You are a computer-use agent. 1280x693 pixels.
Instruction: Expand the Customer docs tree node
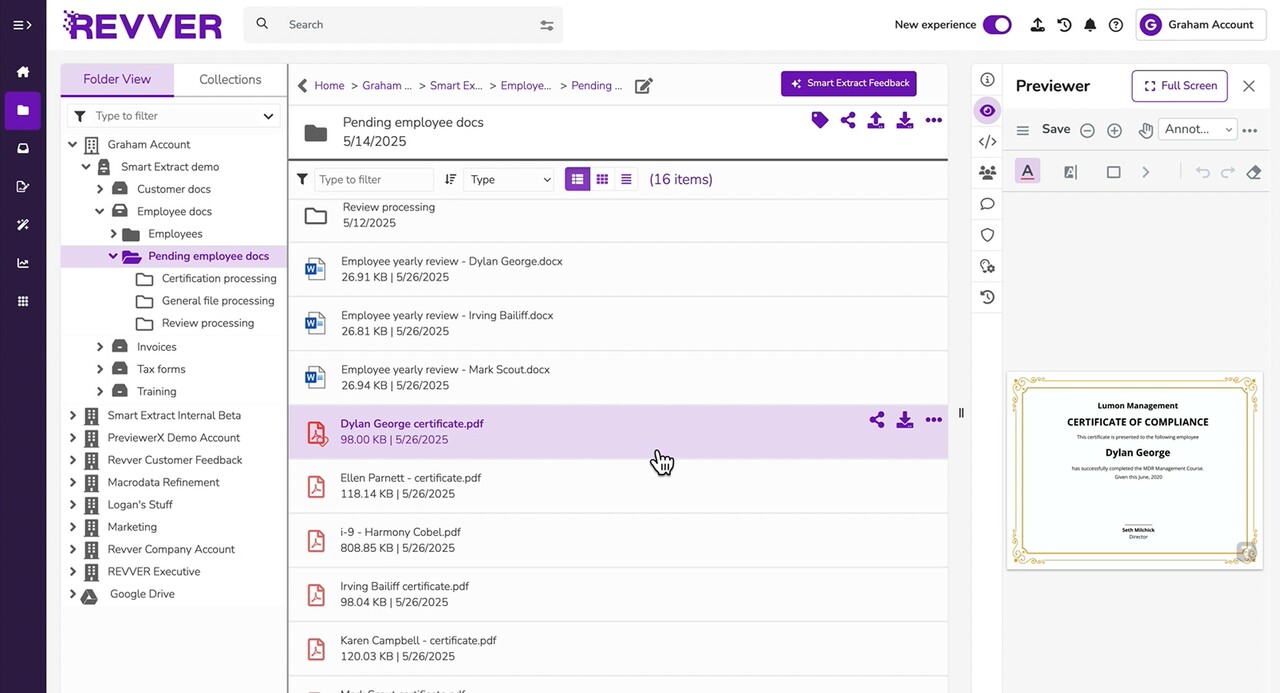100,189
